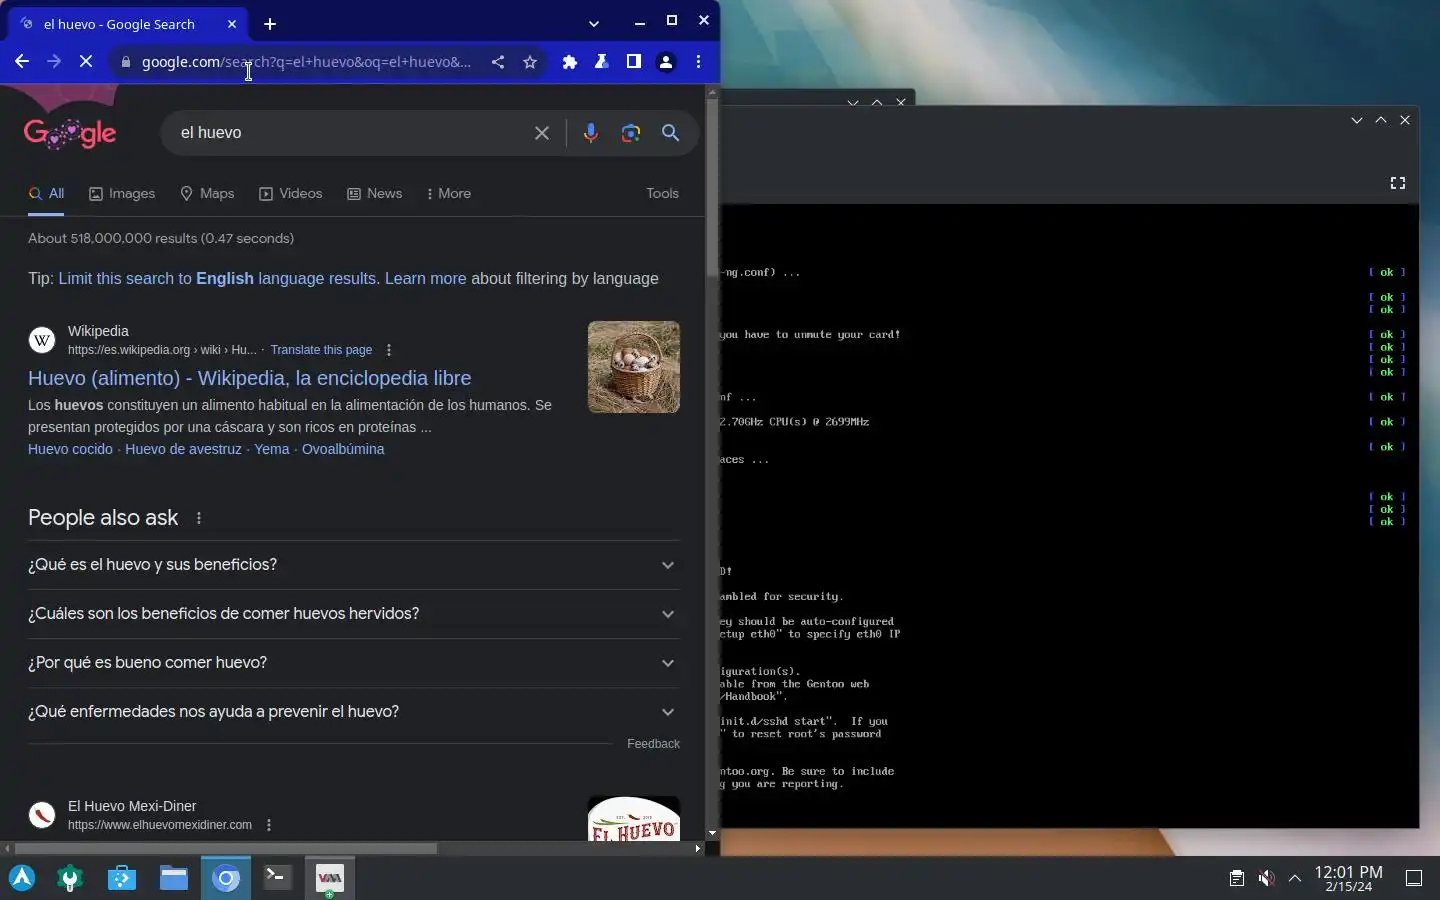This screenshot has height=900, width=1440.
Task: Open Huevo (alimento) Wikipedia result
Action: [x=249, y=378]
